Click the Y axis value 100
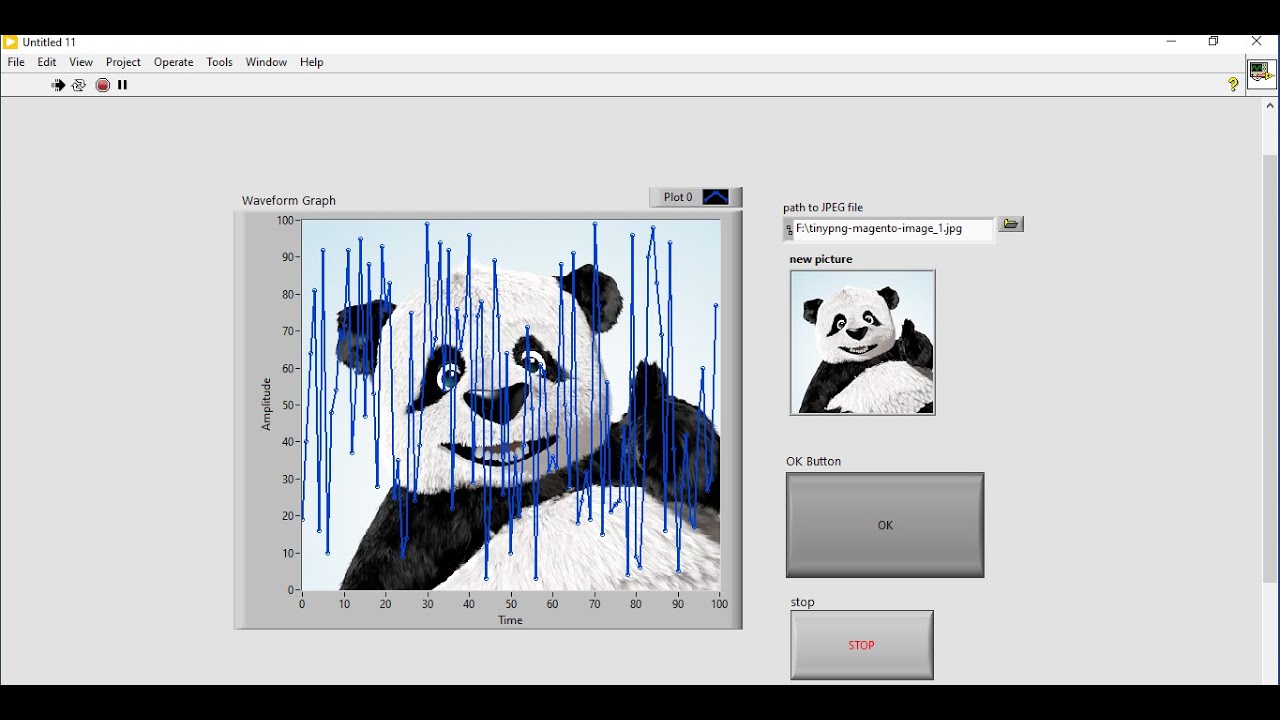Screen dimensions: 1280x720 286,220
